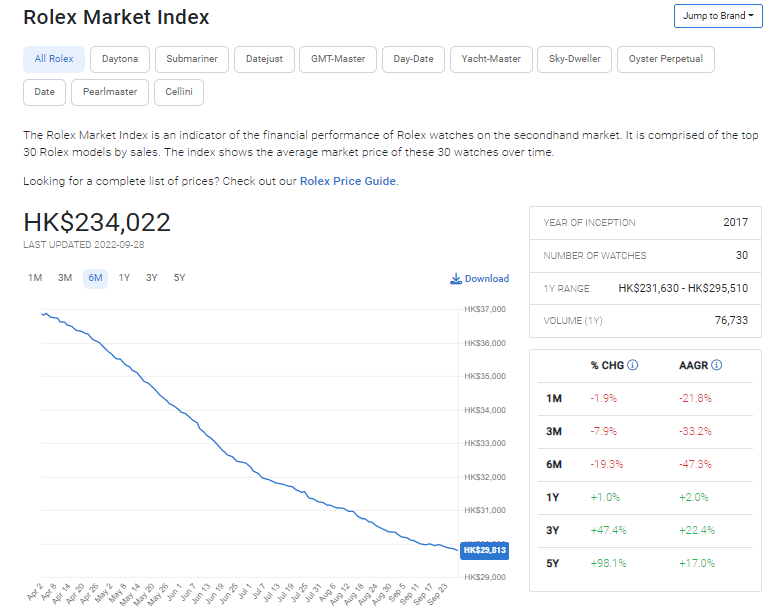Toggle chart range to 3M
777x613 pixels.
click(x=65, y=278)
